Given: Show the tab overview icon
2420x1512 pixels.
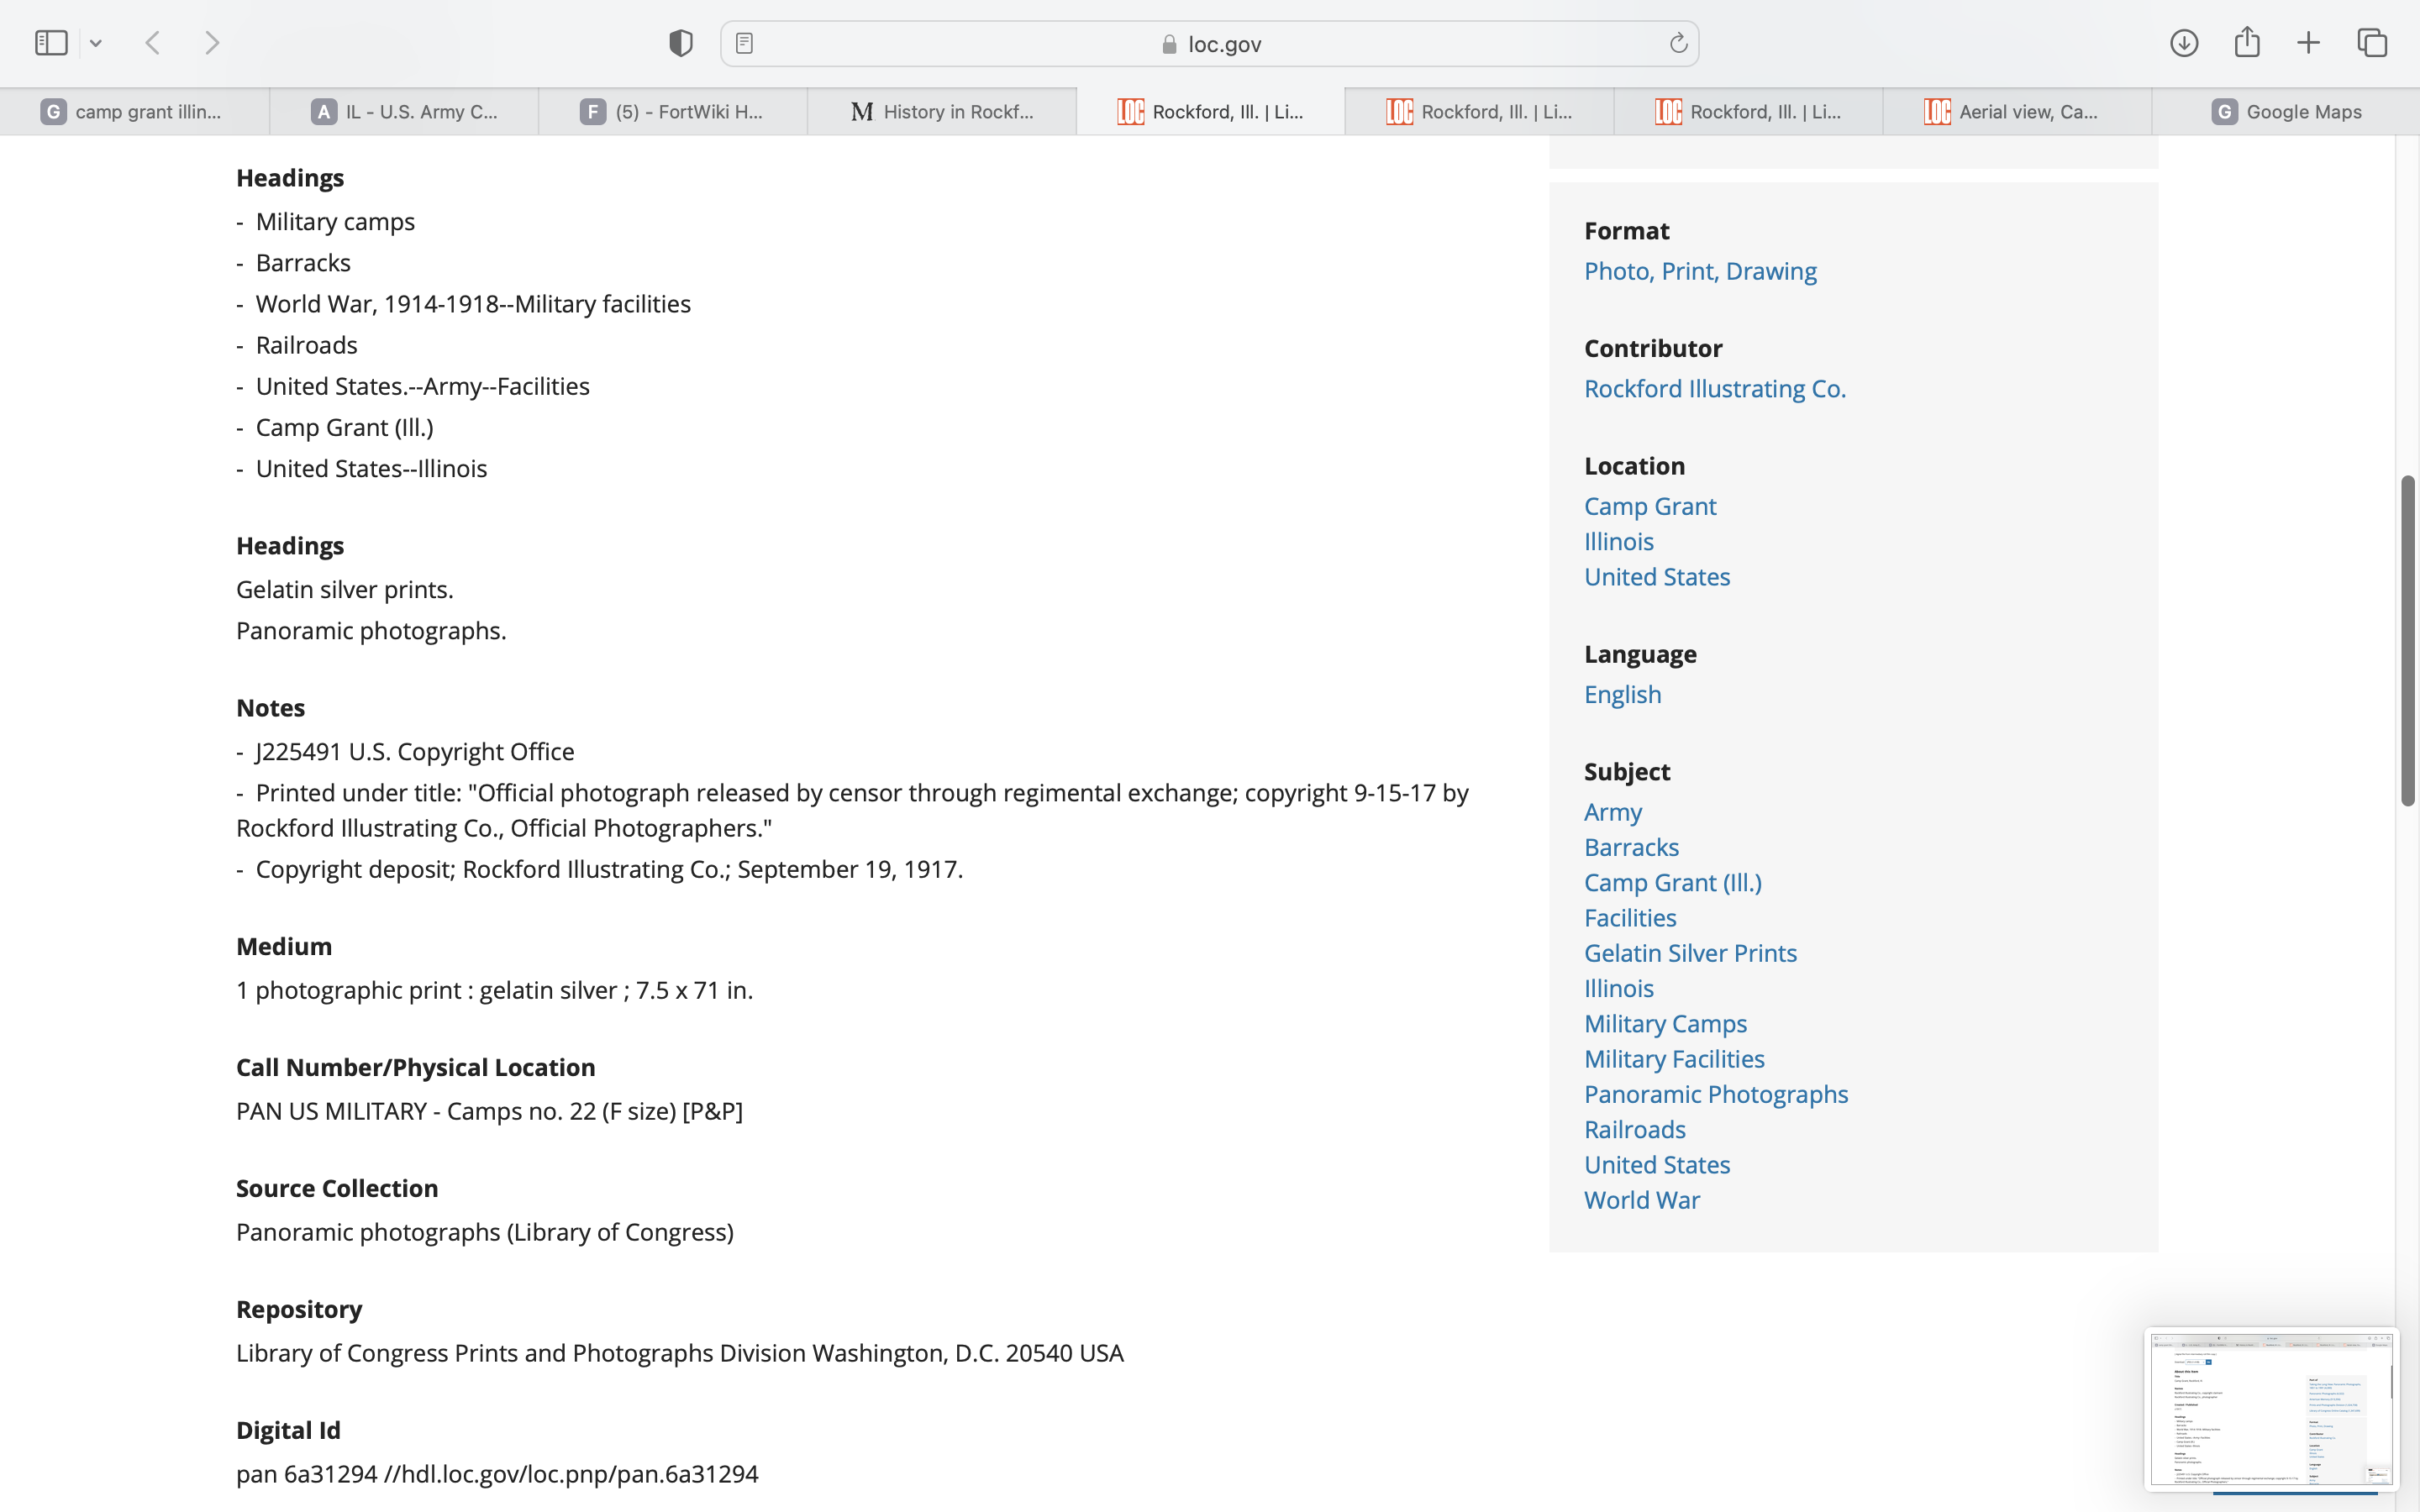Looking at the screenshot, I should (2372, 43).
